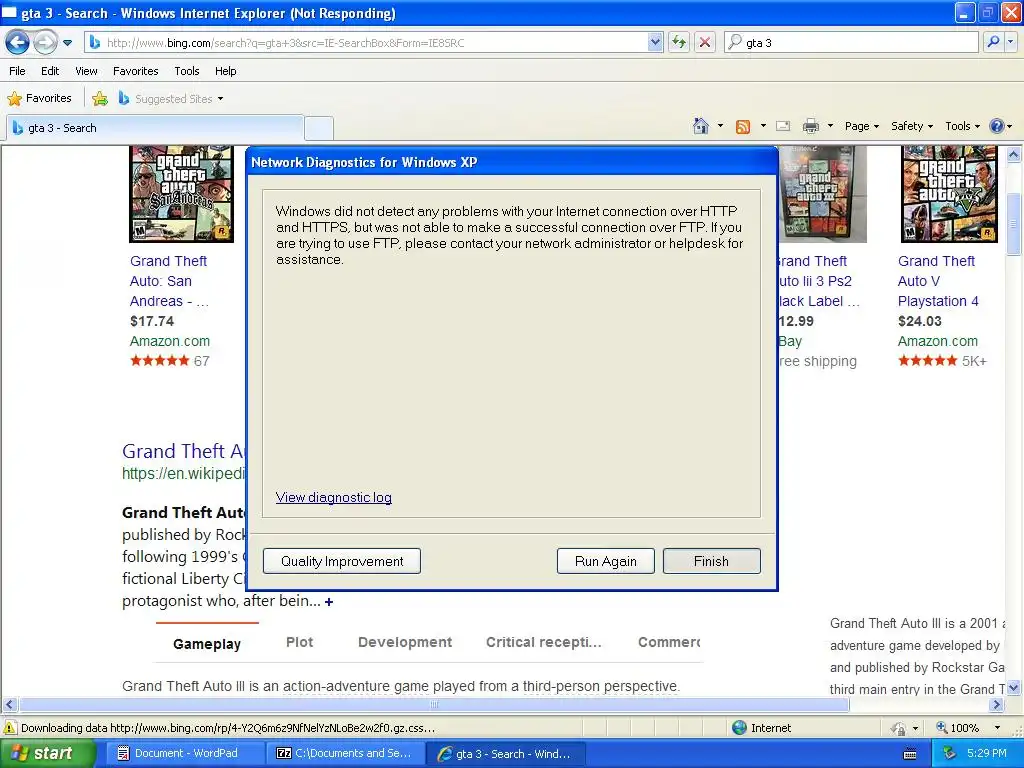Image resolution: width=1024 pixels, height=768 pixels.
Task: Open recent pages dropdown next to Forward
Action: click(x=67, y=43)
